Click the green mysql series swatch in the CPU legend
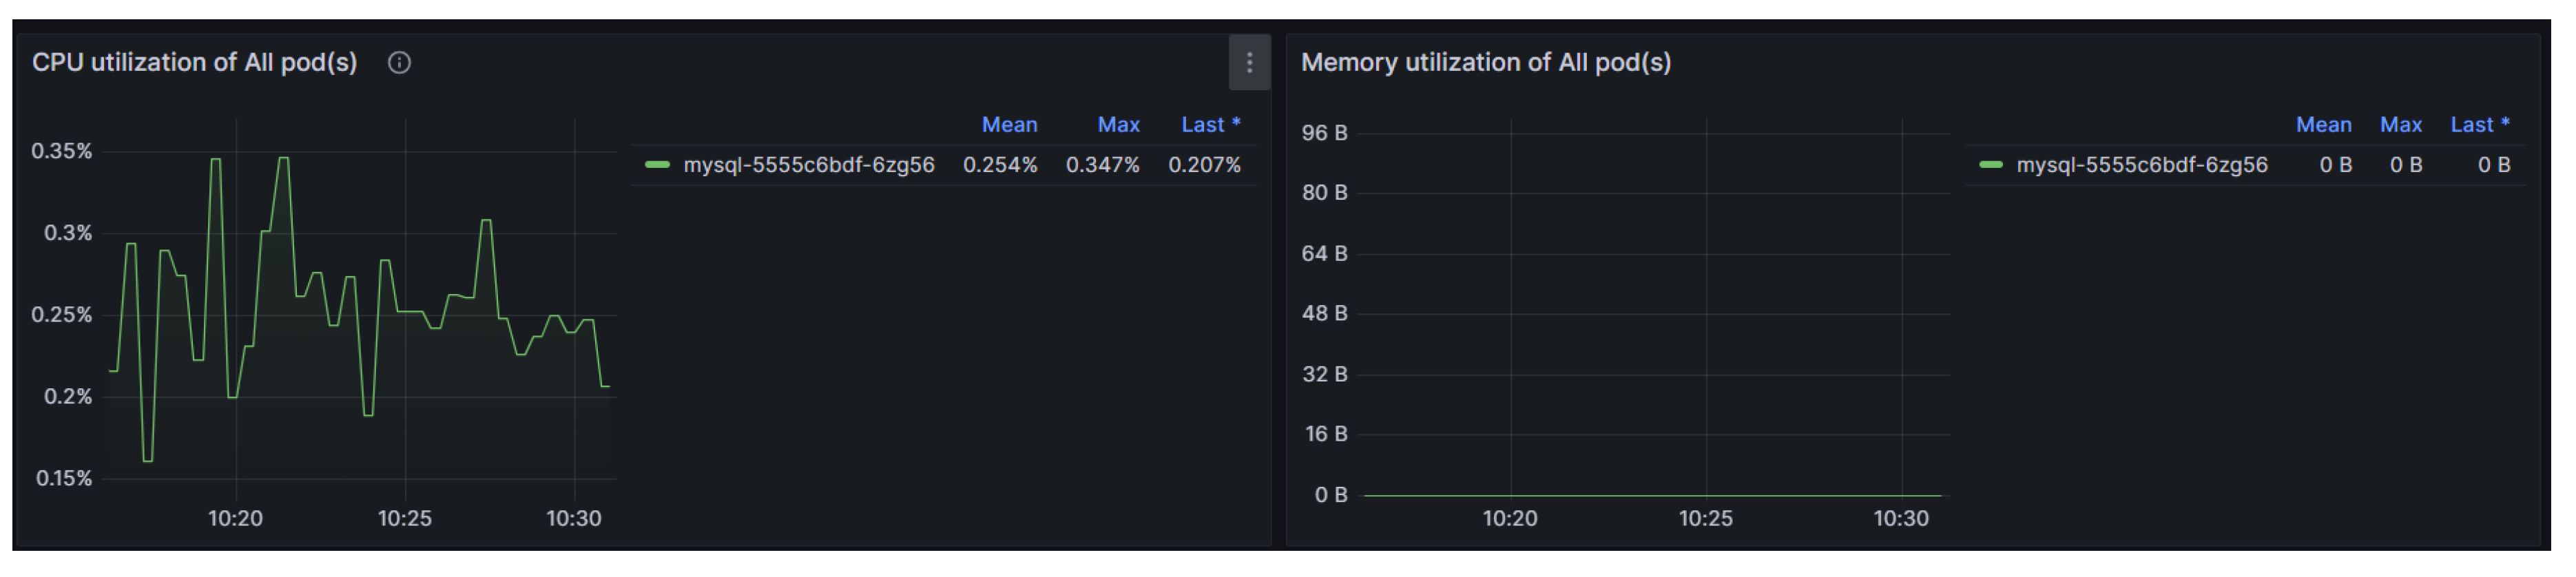Image resolution: width=2576 pixels, height=577 pixels. point(657,165)
